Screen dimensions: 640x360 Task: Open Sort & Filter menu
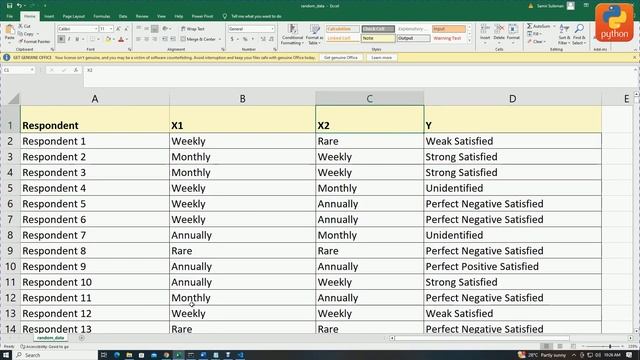[x=564, y=34]
